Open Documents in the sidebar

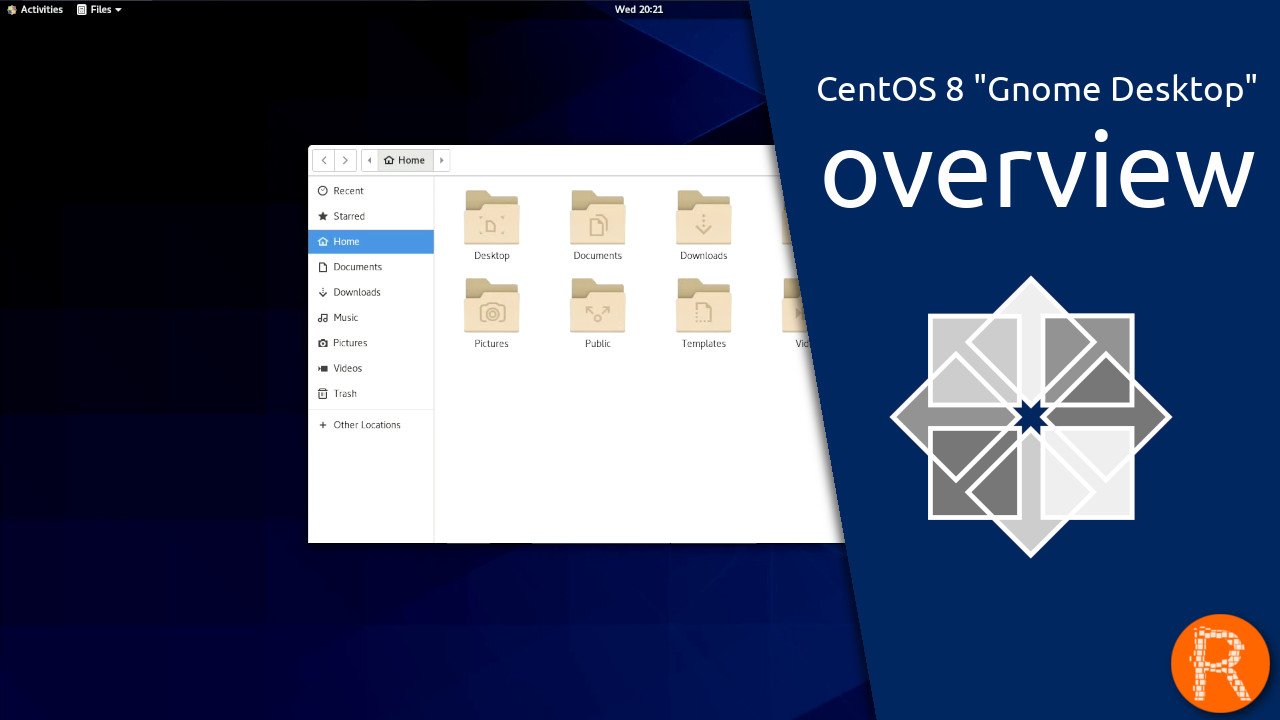coord(371,267)
